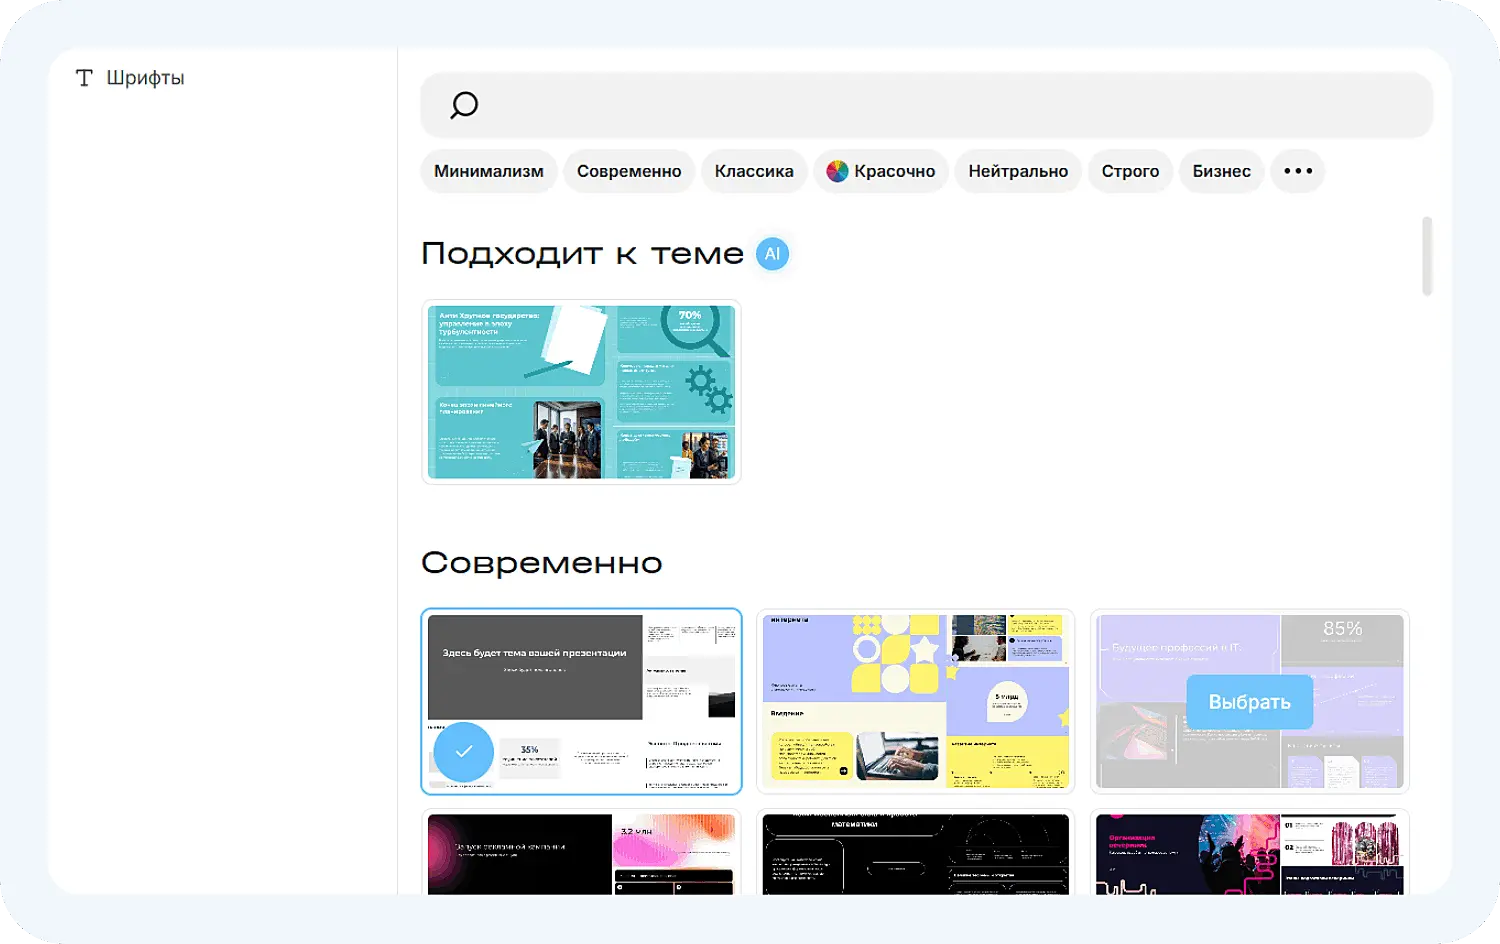Click the search magnifier icon
The image size is (1500, 944).
pos(464,105)
